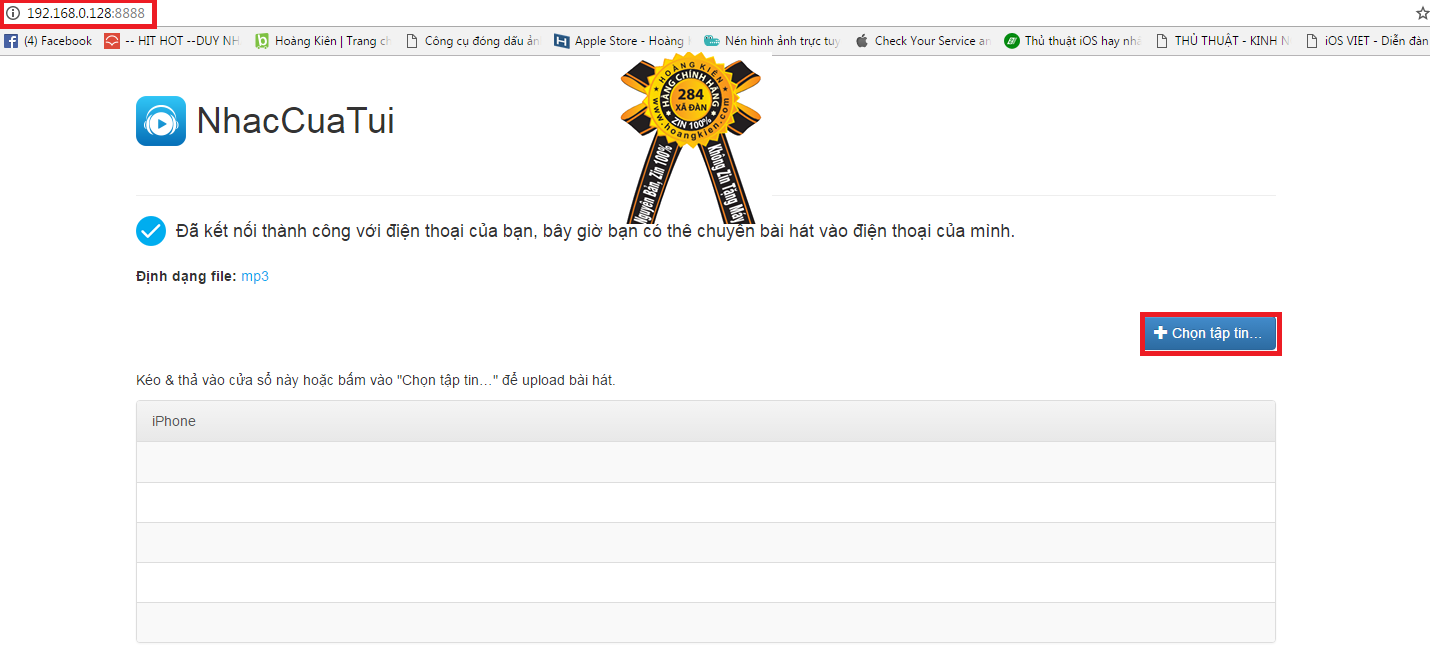Click the mp3 file format link
This screenshot has height=648, width=1430.
coord(255,276)
